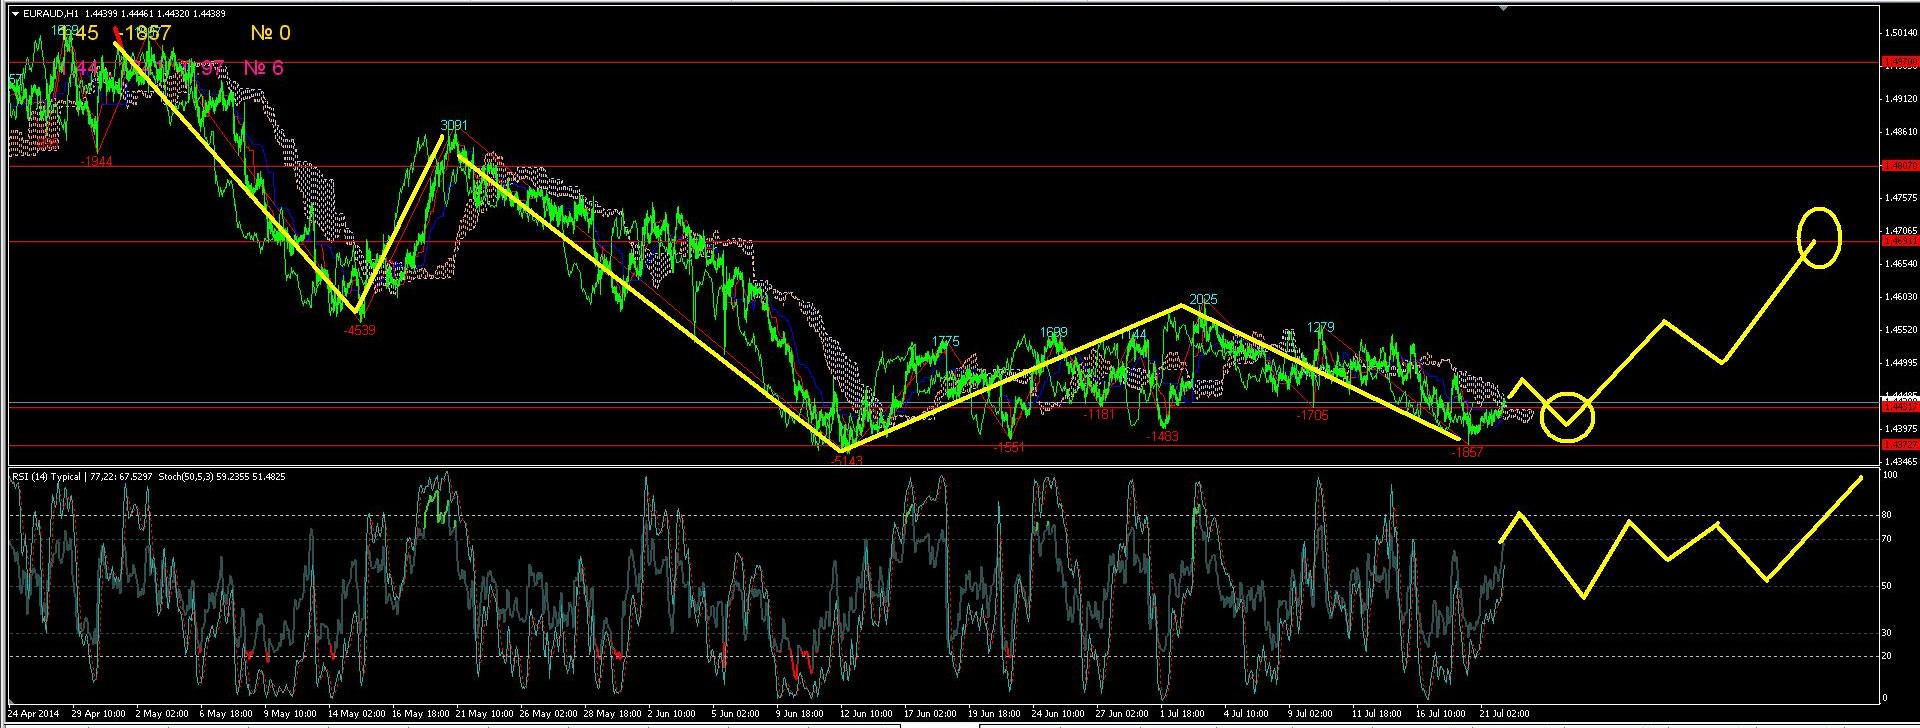Click the 2025 swing high label
Screen dimensions: 1920x728
1204,300
